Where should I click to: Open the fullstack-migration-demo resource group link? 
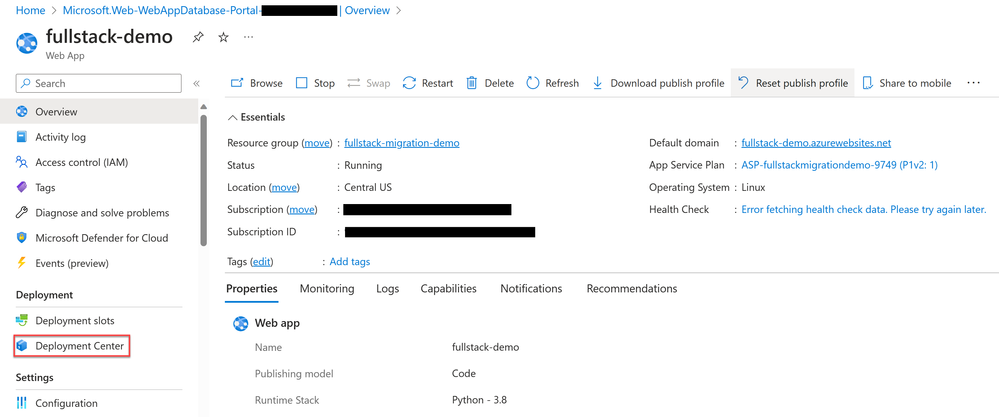tap(402, 143)
